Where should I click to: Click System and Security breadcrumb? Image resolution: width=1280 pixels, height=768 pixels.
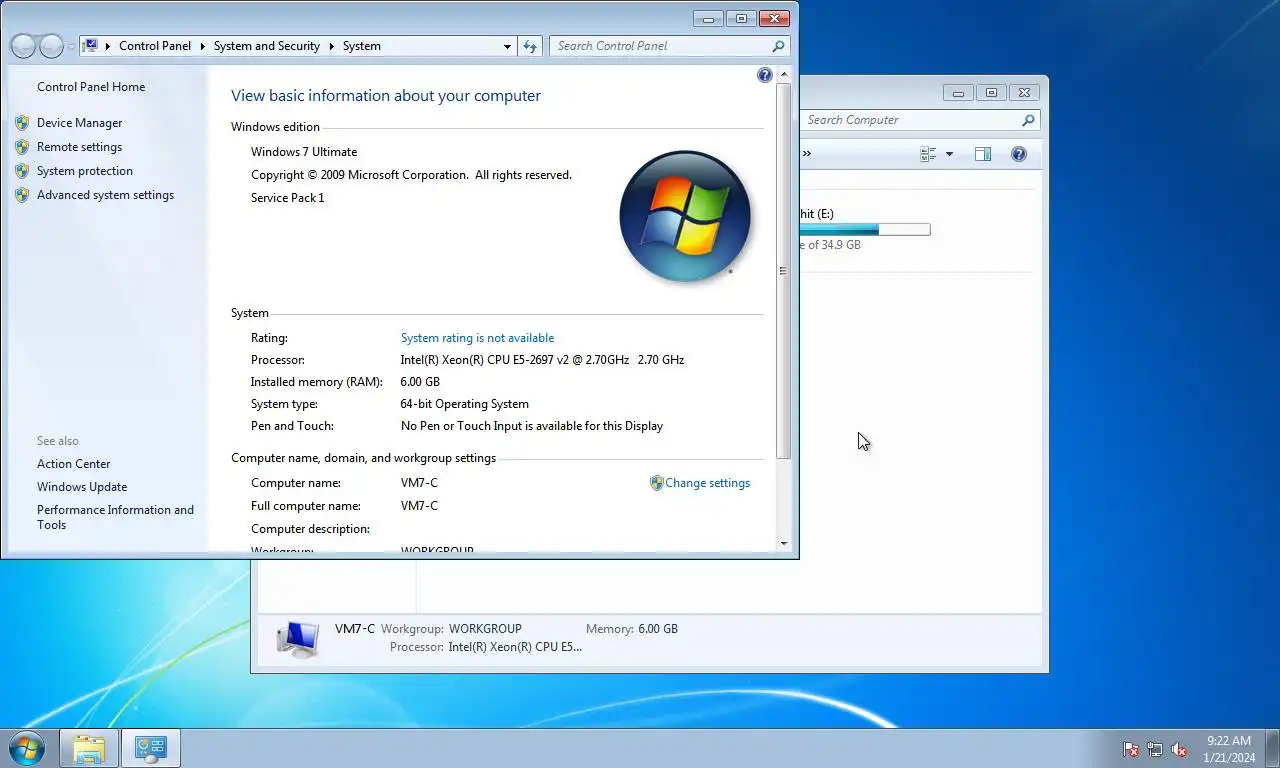(266, 46)
